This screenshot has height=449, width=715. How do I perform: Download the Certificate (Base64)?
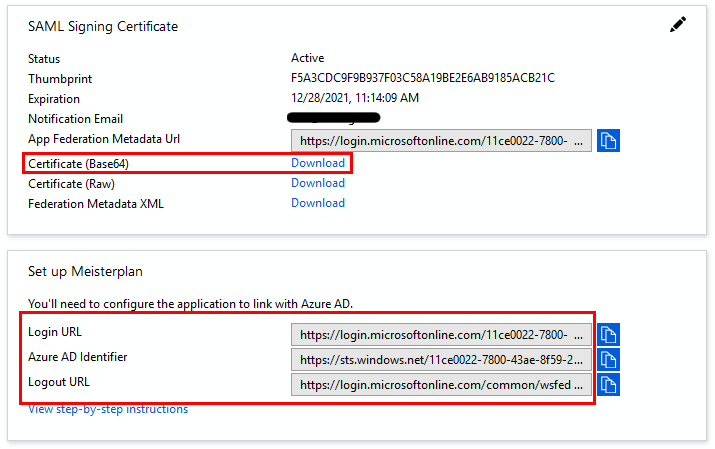[318, 163]
